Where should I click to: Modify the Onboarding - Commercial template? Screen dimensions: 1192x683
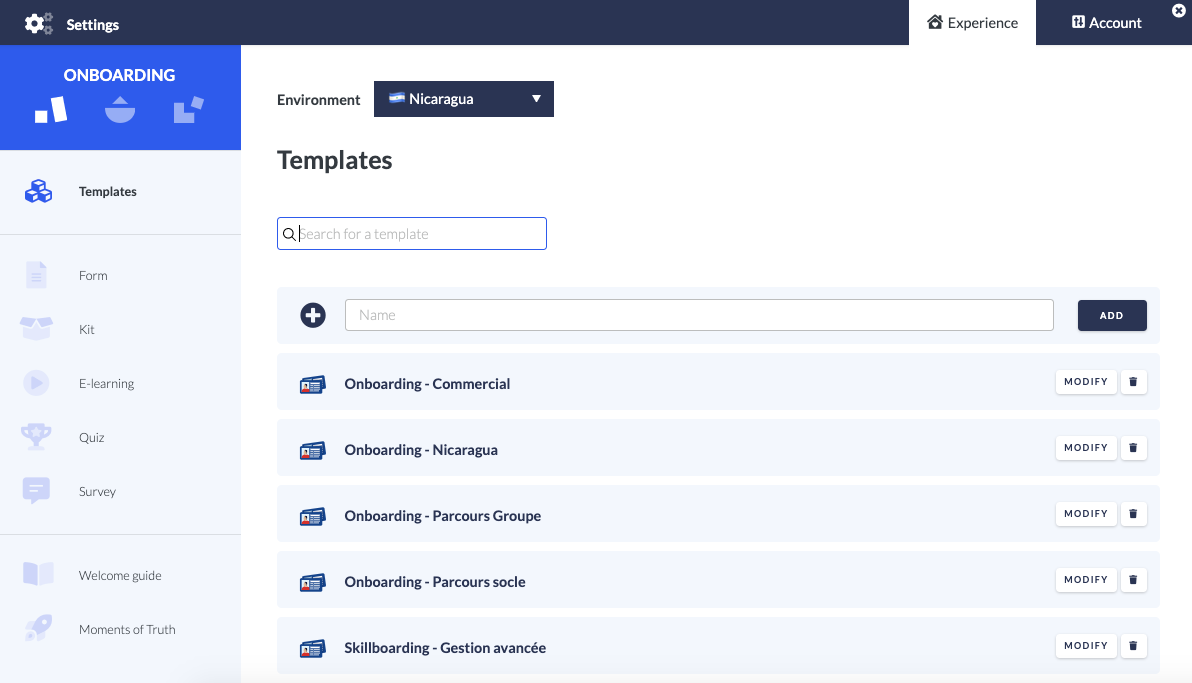(1086, 382)
